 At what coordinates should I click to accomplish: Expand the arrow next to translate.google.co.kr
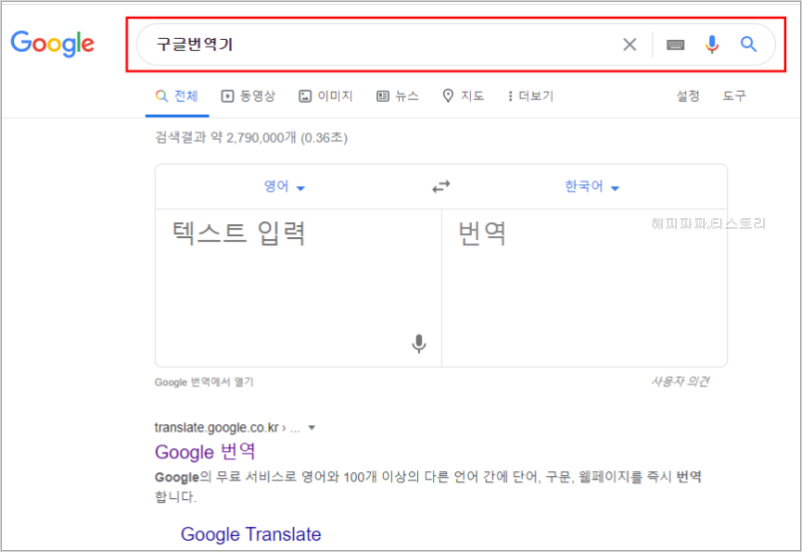tap(311, 428)
